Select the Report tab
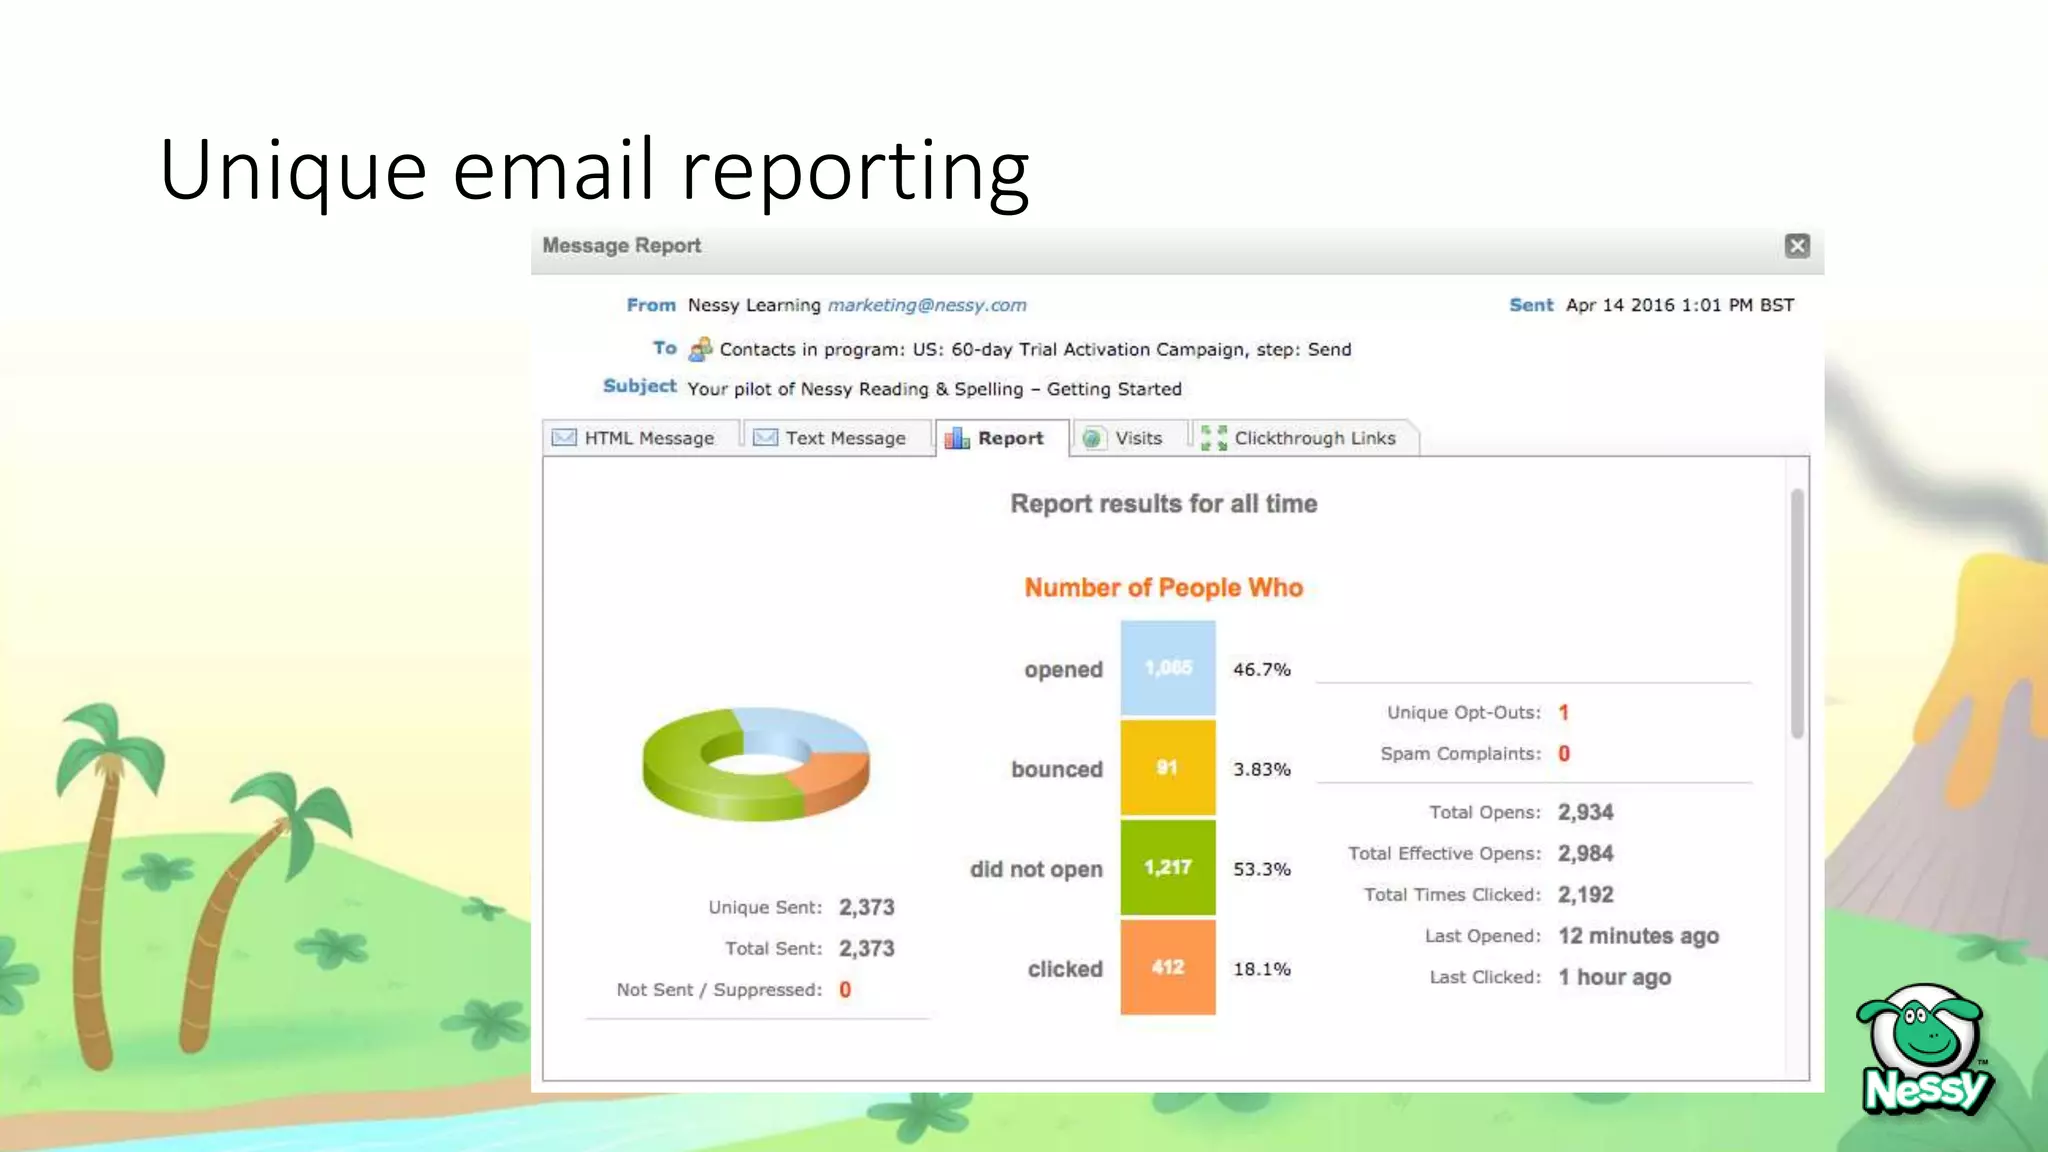The width and height of the screenshot is (2048, 1152). tap(1002, 438)
